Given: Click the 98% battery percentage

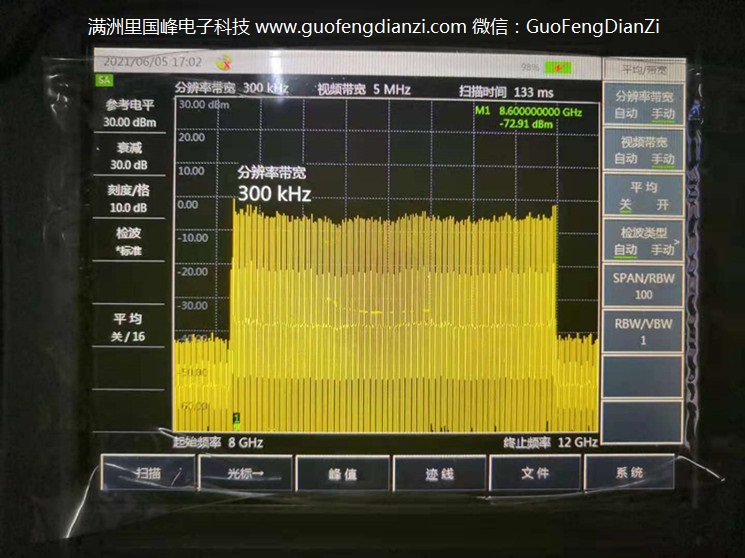Looking at the screenshot, I should (x=529, y=67).
